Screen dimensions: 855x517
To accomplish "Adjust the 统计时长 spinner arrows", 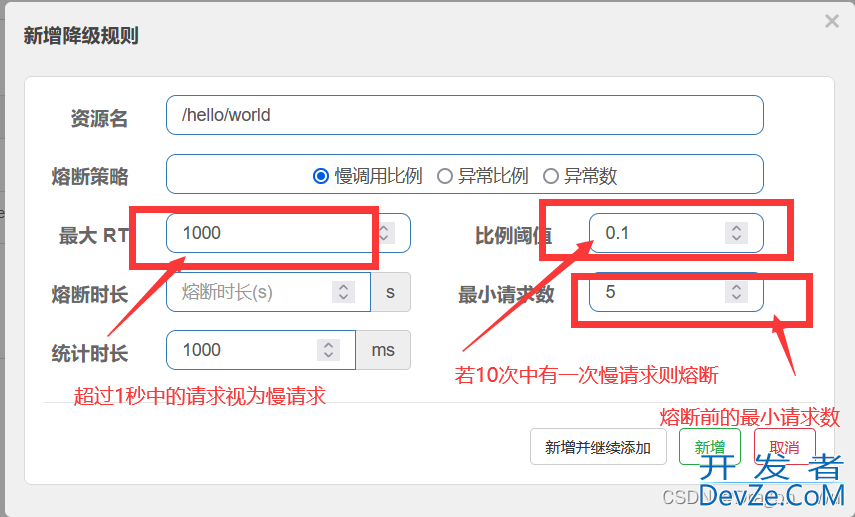I will coord(328,350).
